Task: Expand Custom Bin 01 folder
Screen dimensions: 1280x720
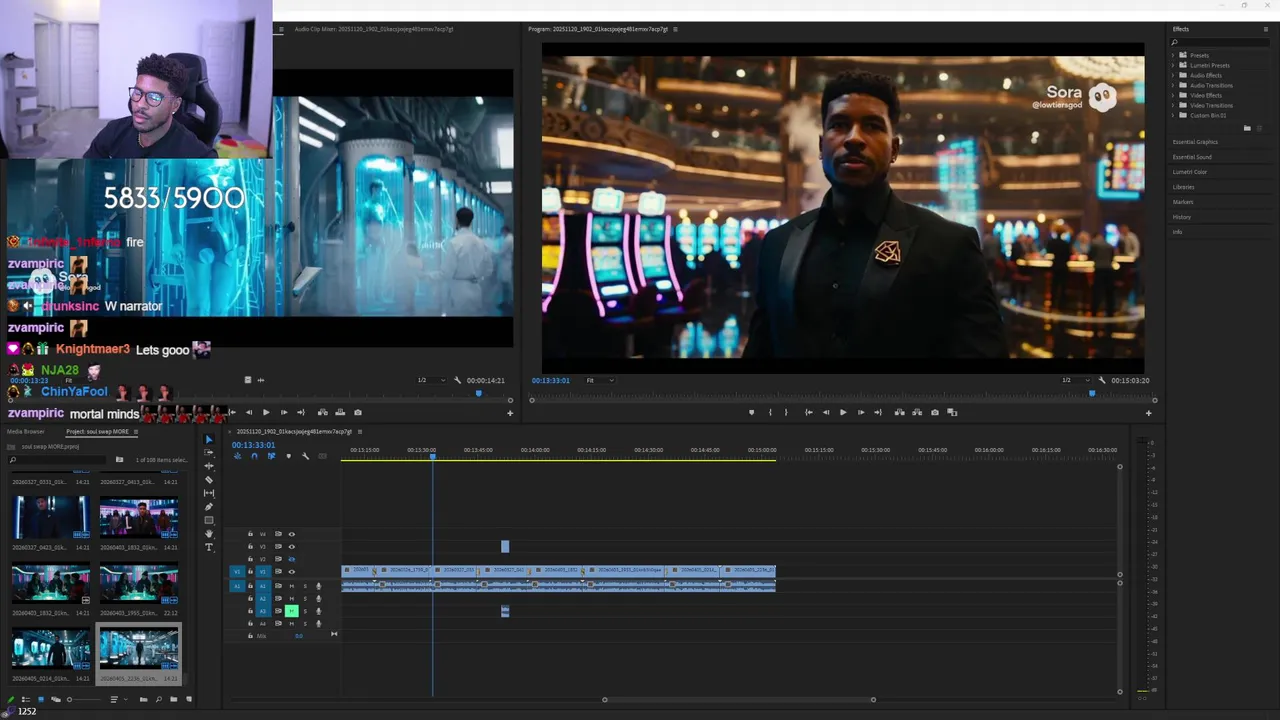Action: tap(1173, 115)
